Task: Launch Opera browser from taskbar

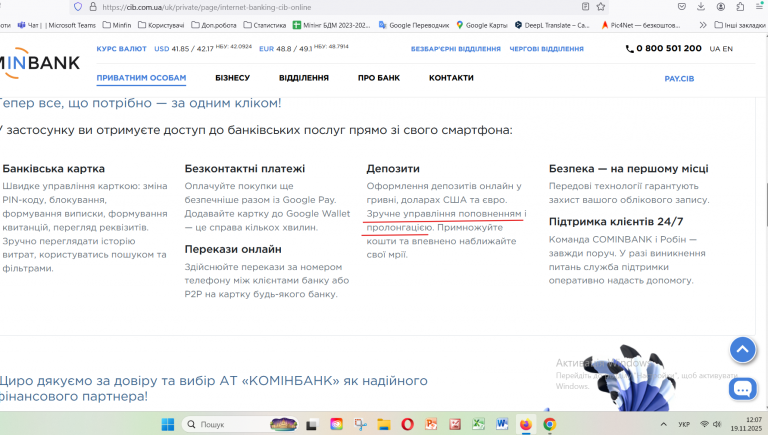Action: (x=408, y=424)
